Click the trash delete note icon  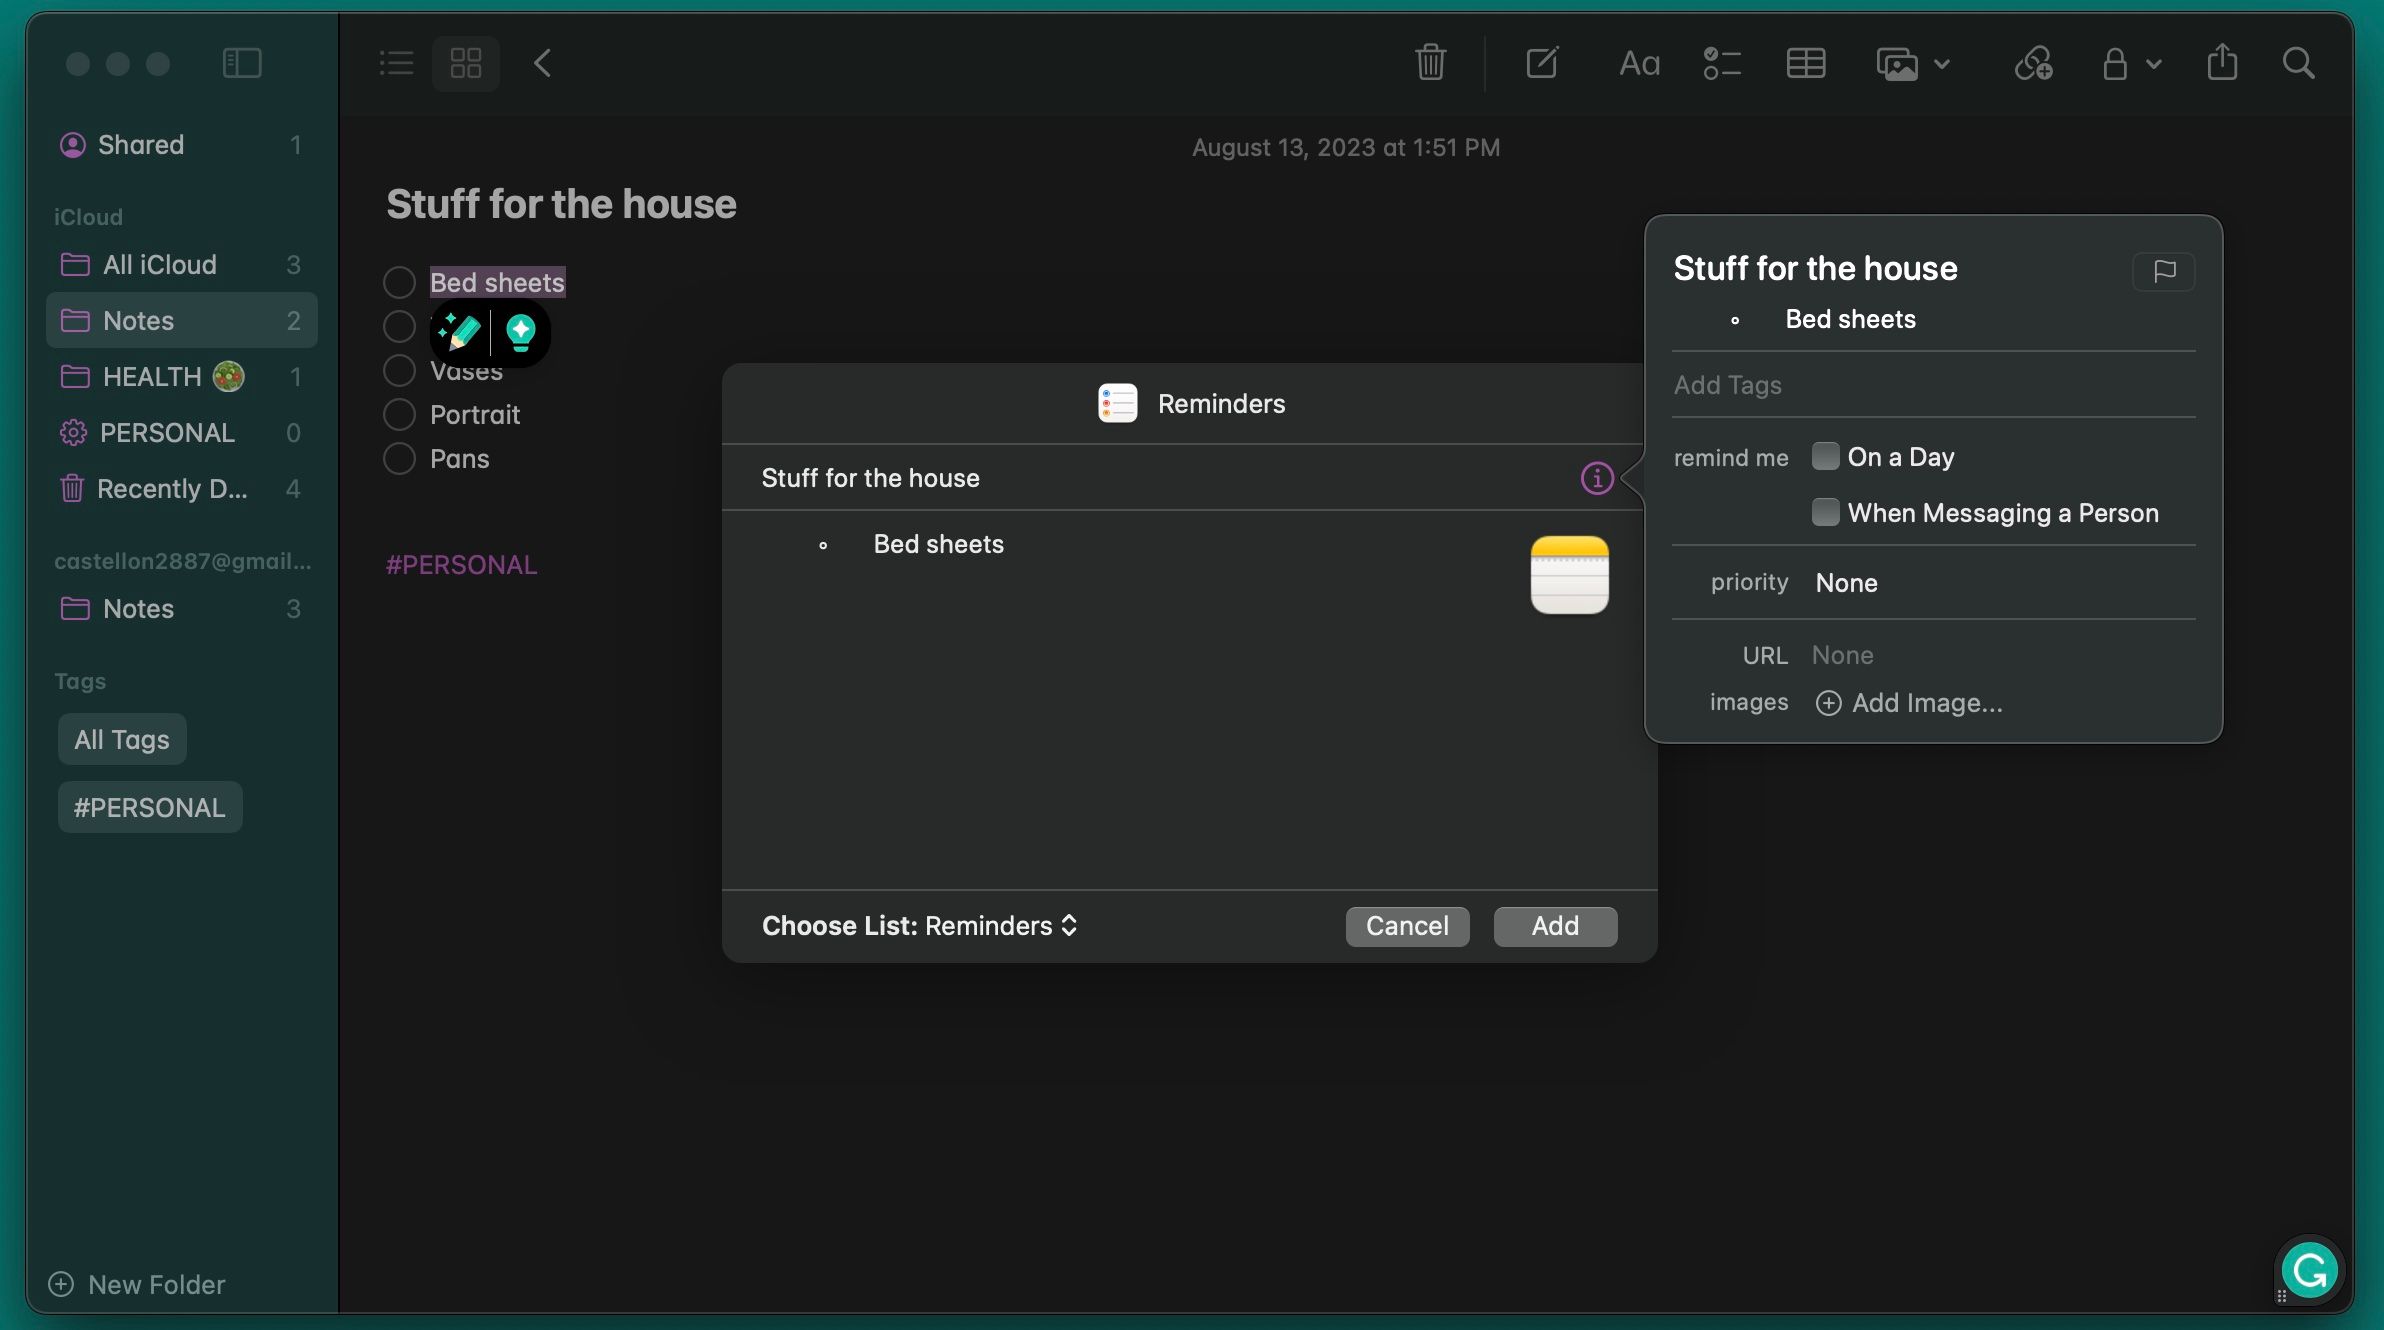tap(1430, 63)
